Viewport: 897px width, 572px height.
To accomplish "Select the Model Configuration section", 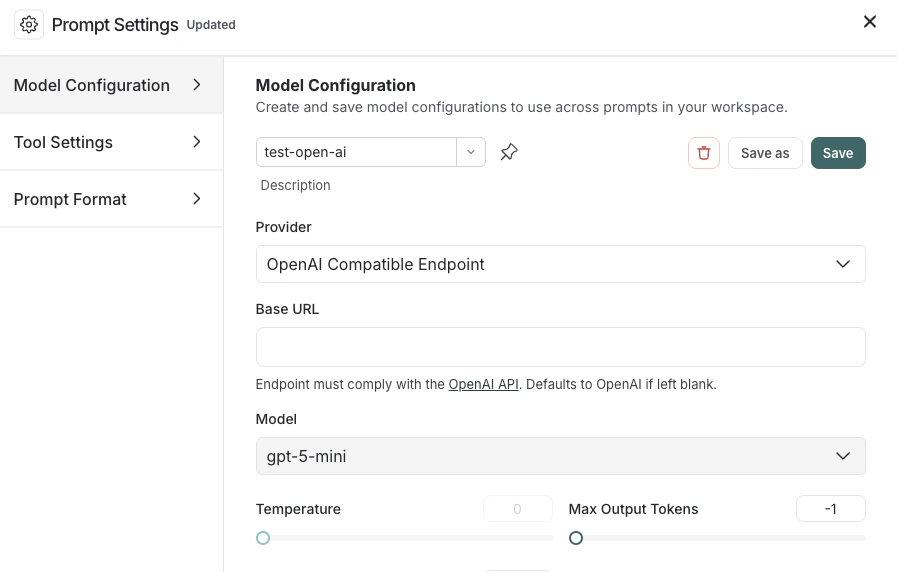I will click(92, 85).
